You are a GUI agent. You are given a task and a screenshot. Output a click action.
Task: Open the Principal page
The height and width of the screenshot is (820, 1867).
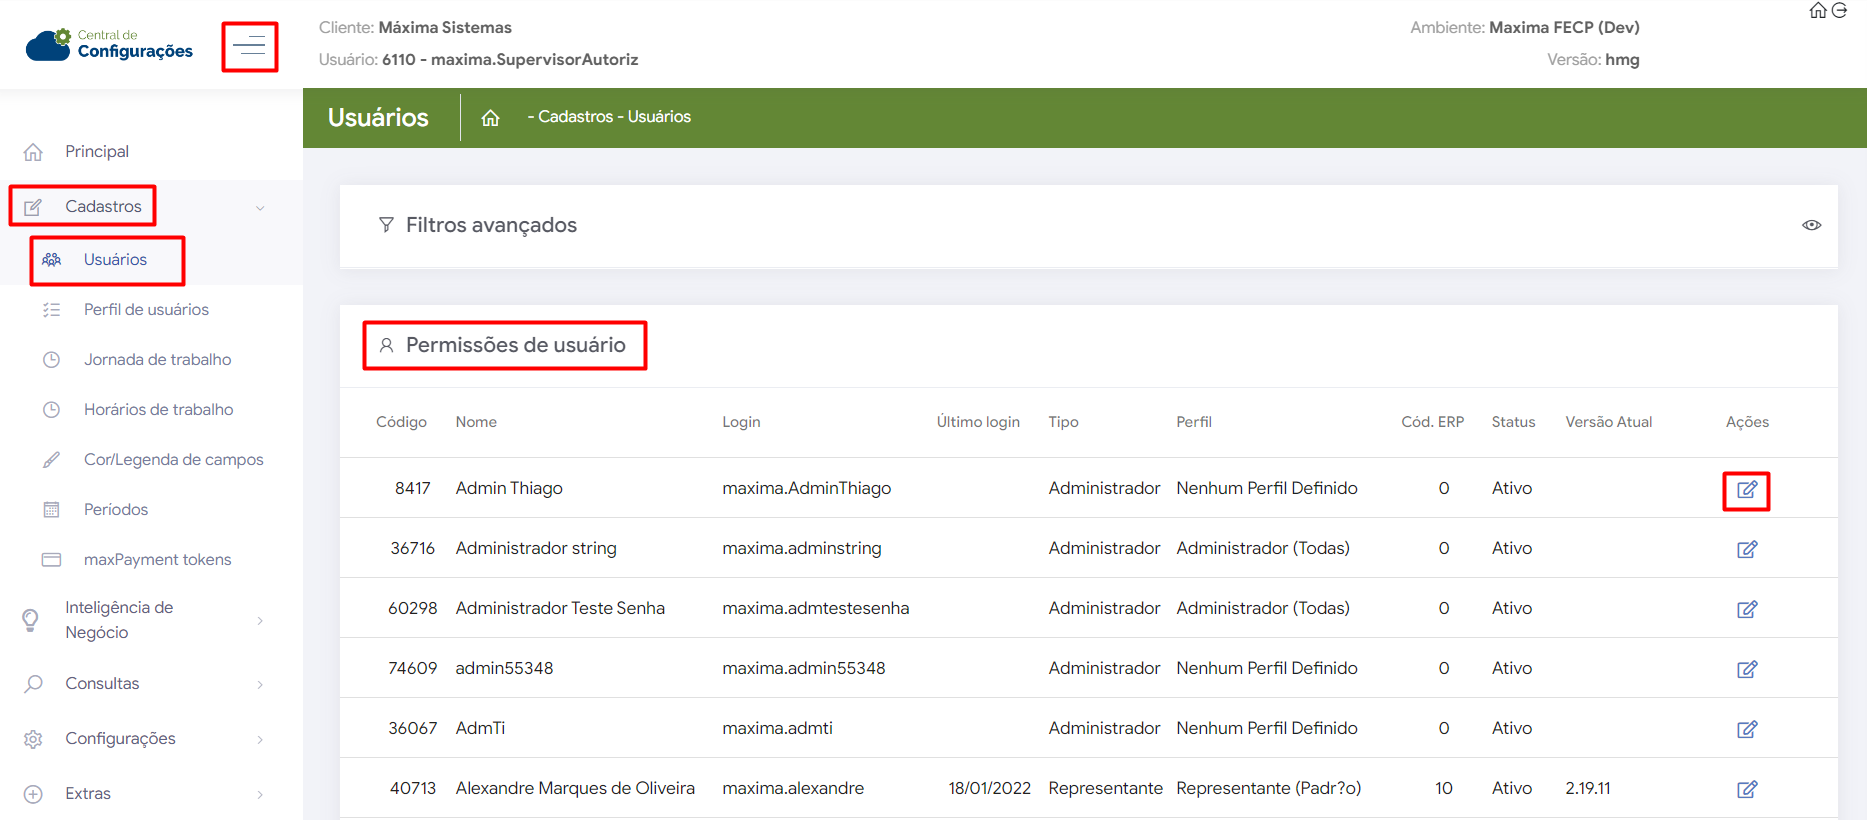97,152
